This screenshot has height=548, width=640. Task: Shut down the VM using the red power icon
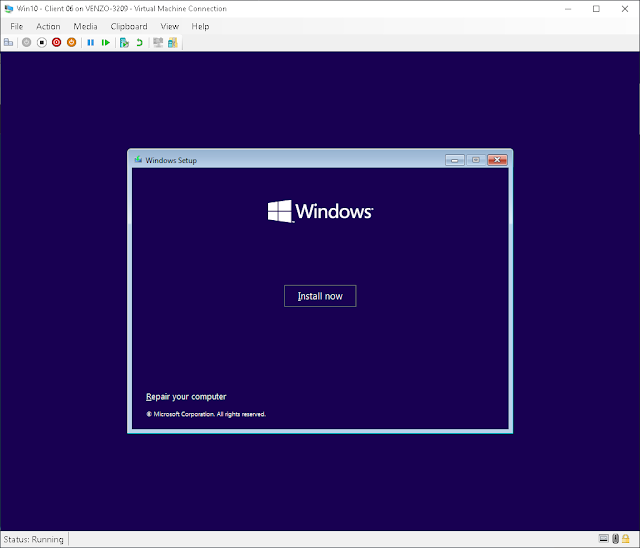tap(56, 42)
